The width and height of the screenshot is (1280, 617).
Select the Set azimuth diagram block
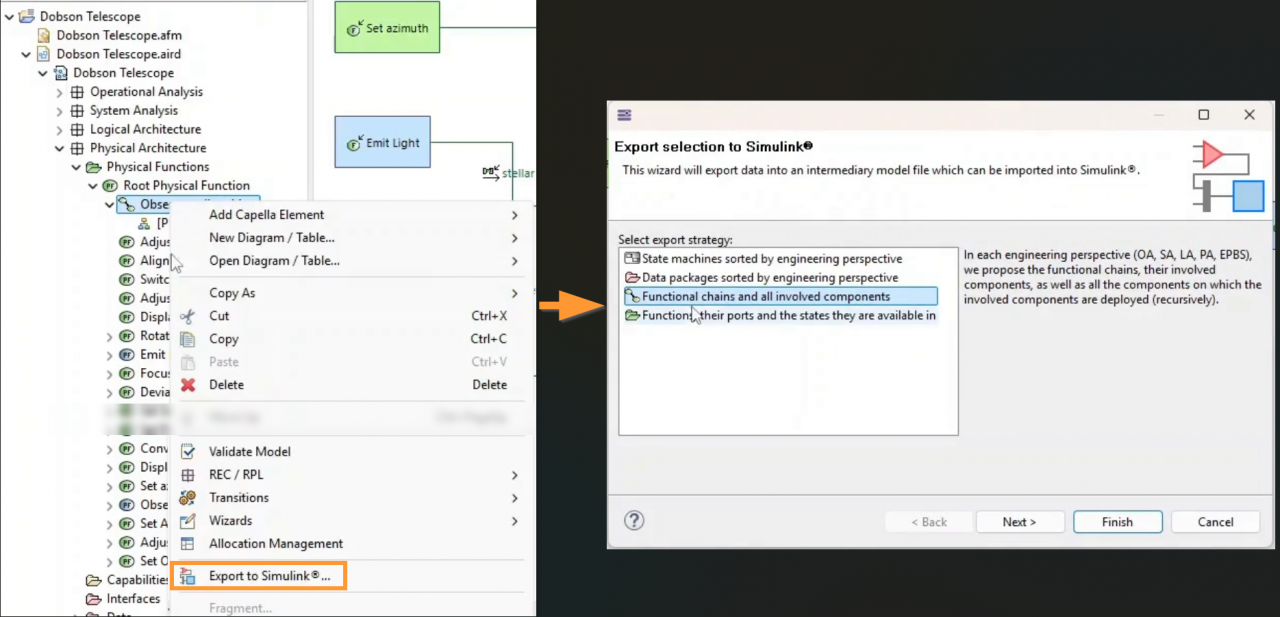[x=386, y=29]
